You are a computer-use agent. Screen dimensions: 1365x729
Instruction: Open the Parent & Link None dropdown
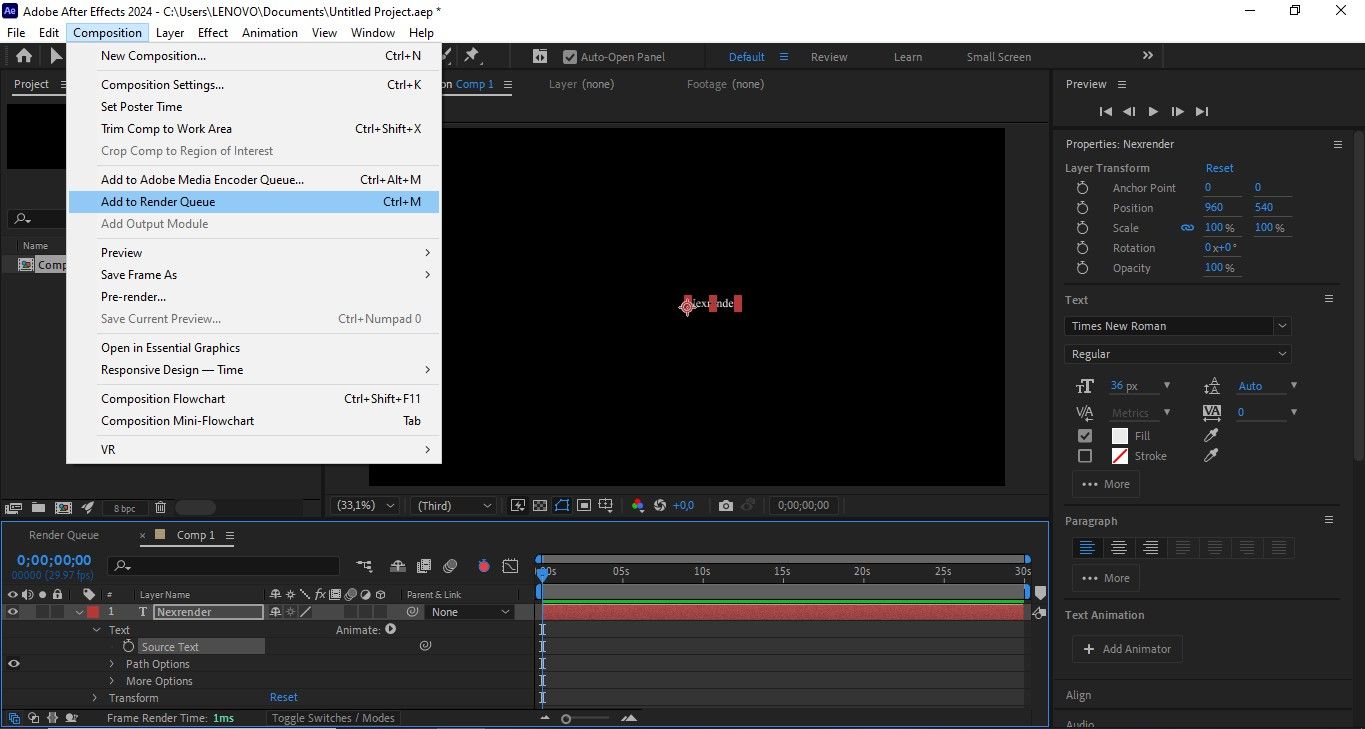(x=468, y=611)
